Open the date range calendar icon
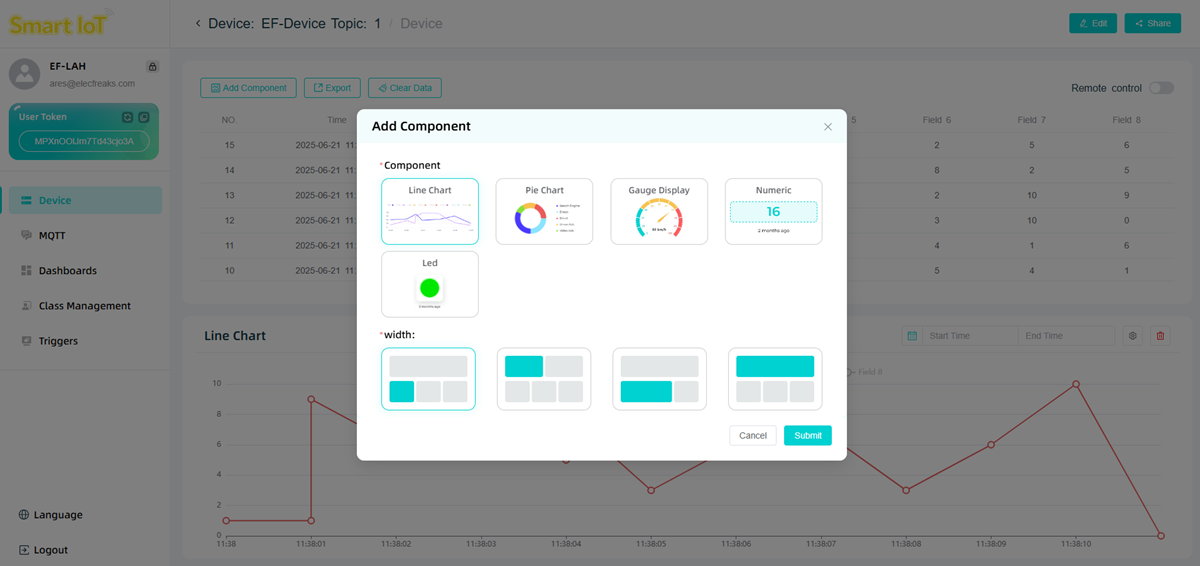This screenshot has width=1200, height=566. 912,336
